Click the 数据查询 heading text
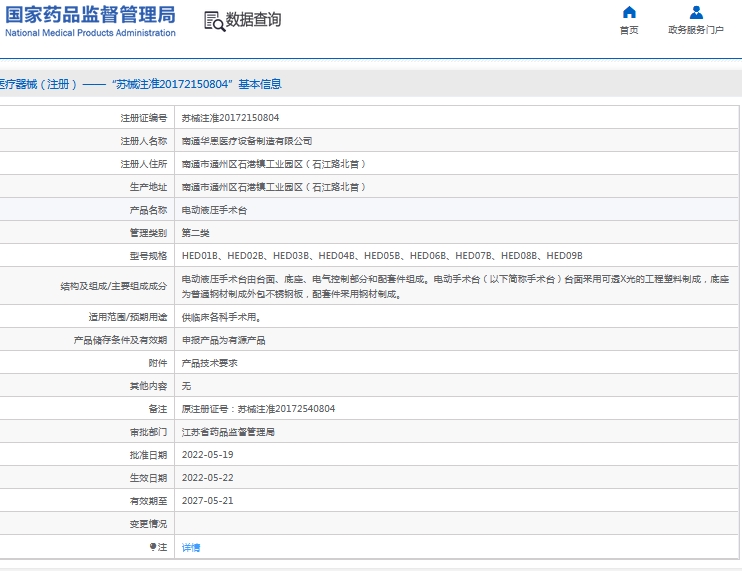 click(253, 20)
